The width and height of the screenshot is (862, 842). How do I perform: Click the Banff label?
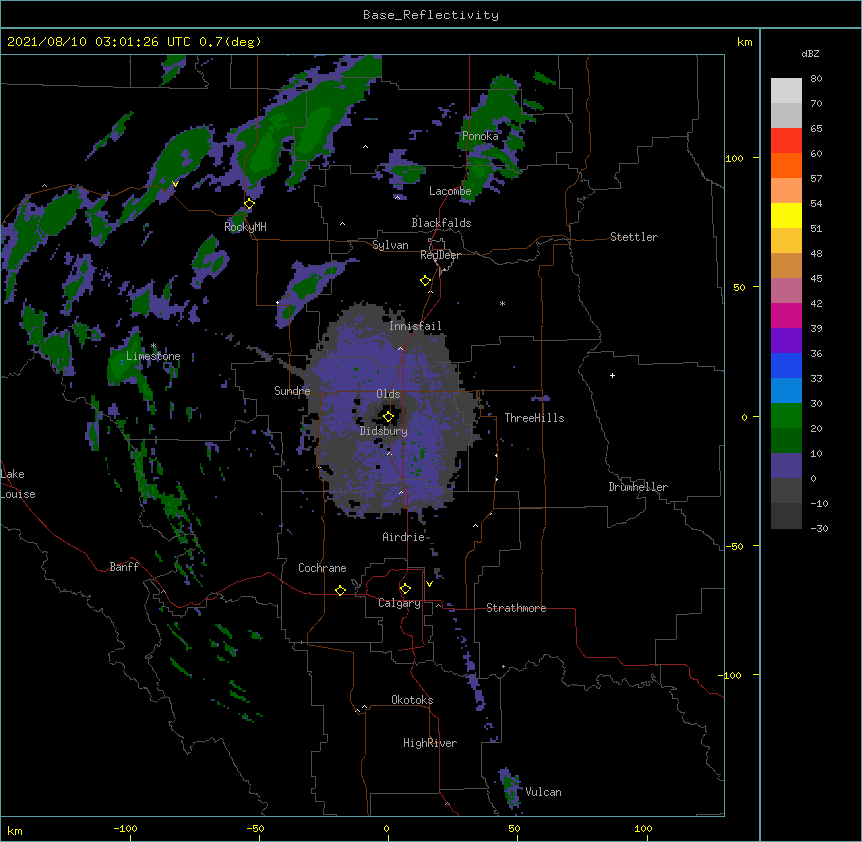click(x=124, y=567)
